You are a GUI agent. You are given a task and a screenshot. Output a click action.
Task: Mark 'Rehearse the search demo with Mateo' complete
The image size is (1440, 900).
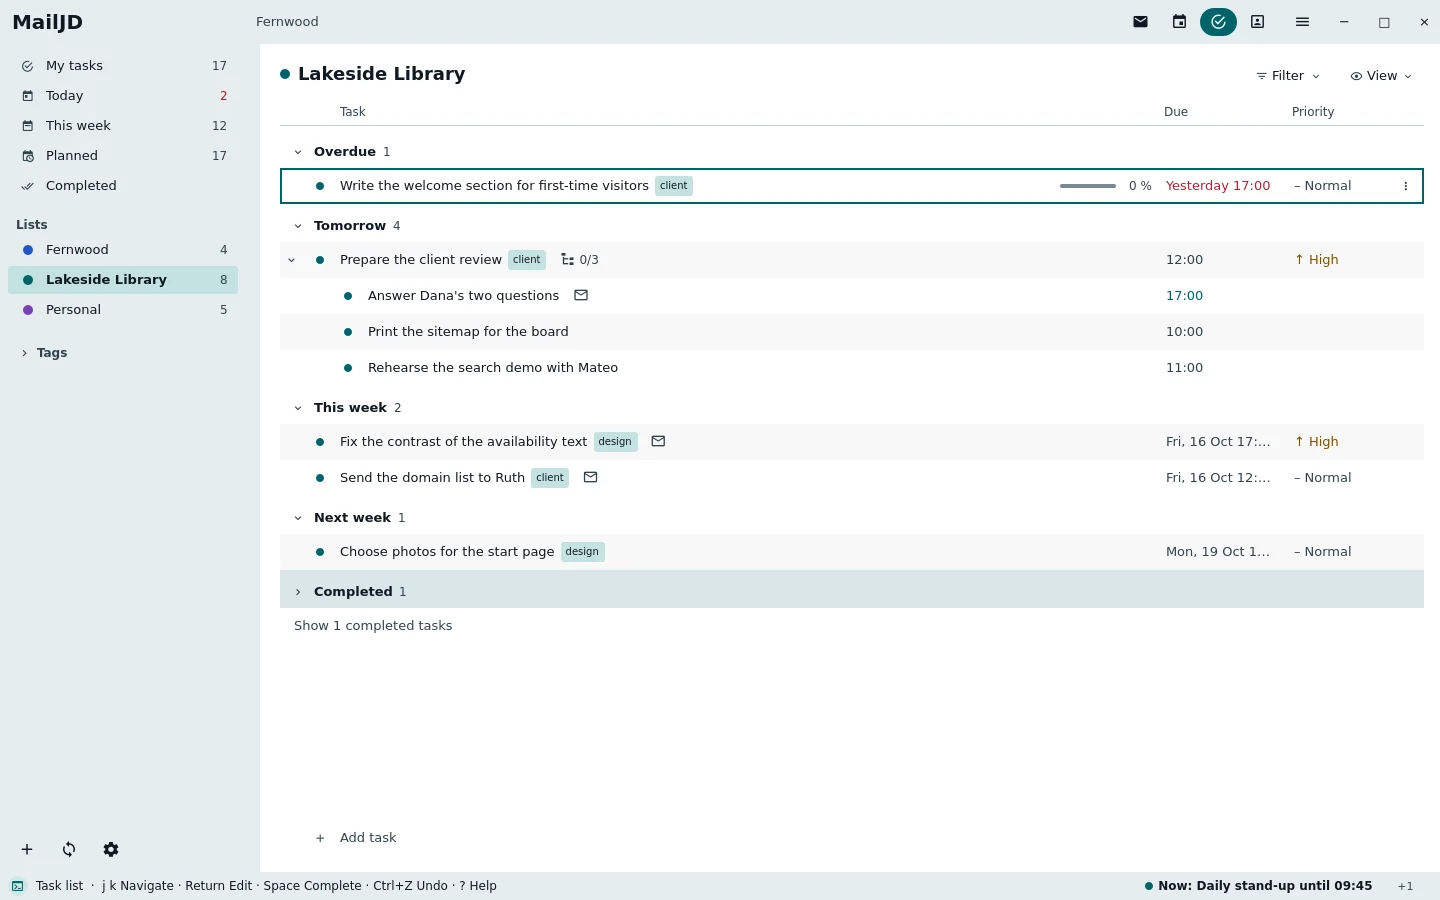pyautogui.click(x=348, y=368)
